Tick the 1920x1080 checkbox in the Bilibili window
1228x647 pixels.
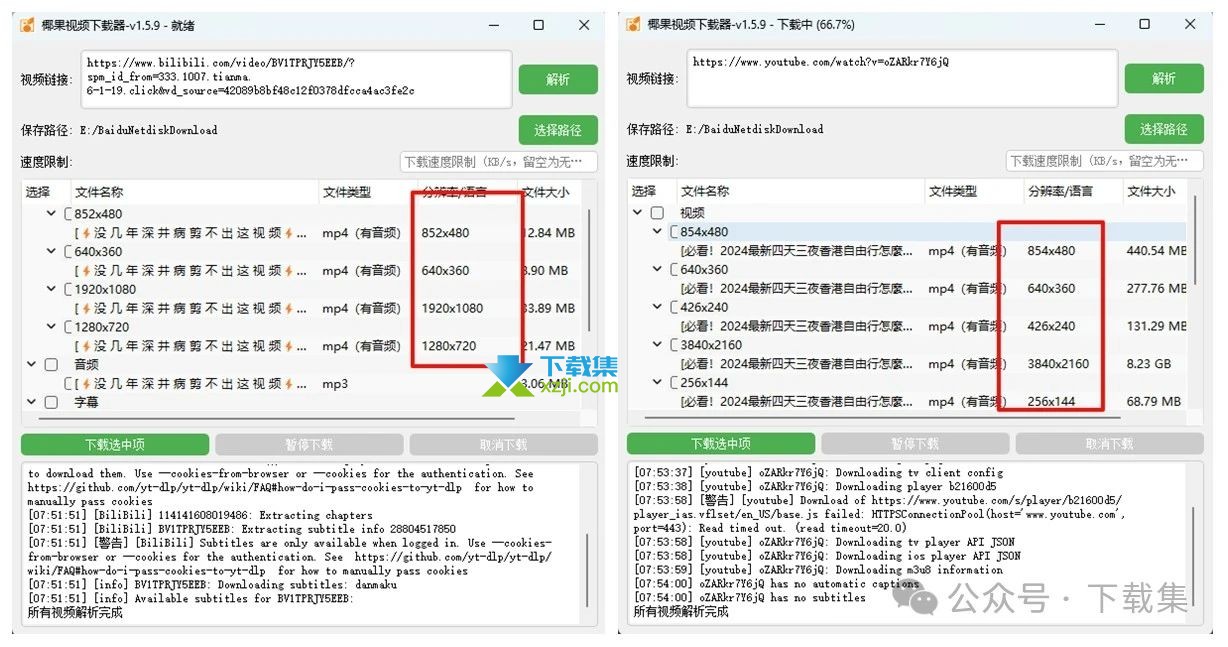point(70,289)
